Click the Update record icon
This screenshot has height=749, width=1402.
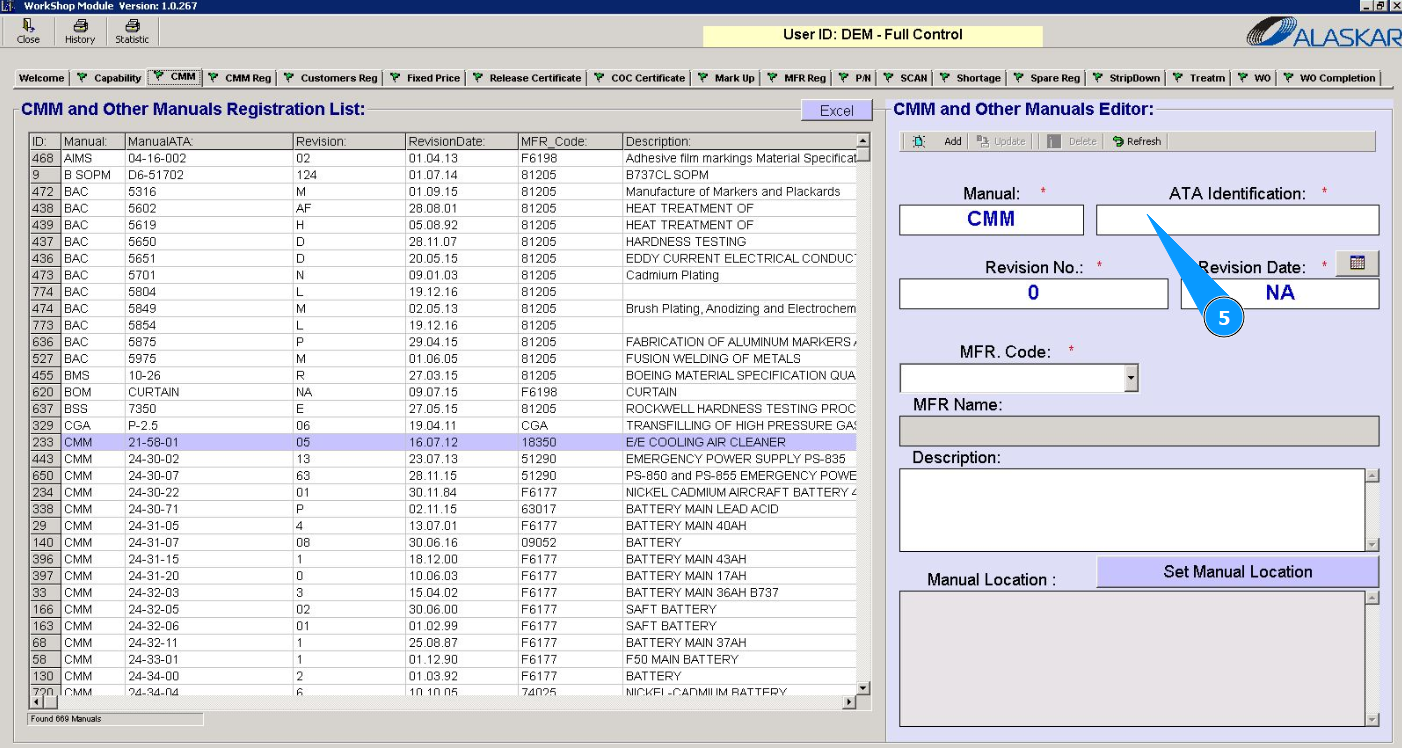pyautogui.click(x=983, y=142)
